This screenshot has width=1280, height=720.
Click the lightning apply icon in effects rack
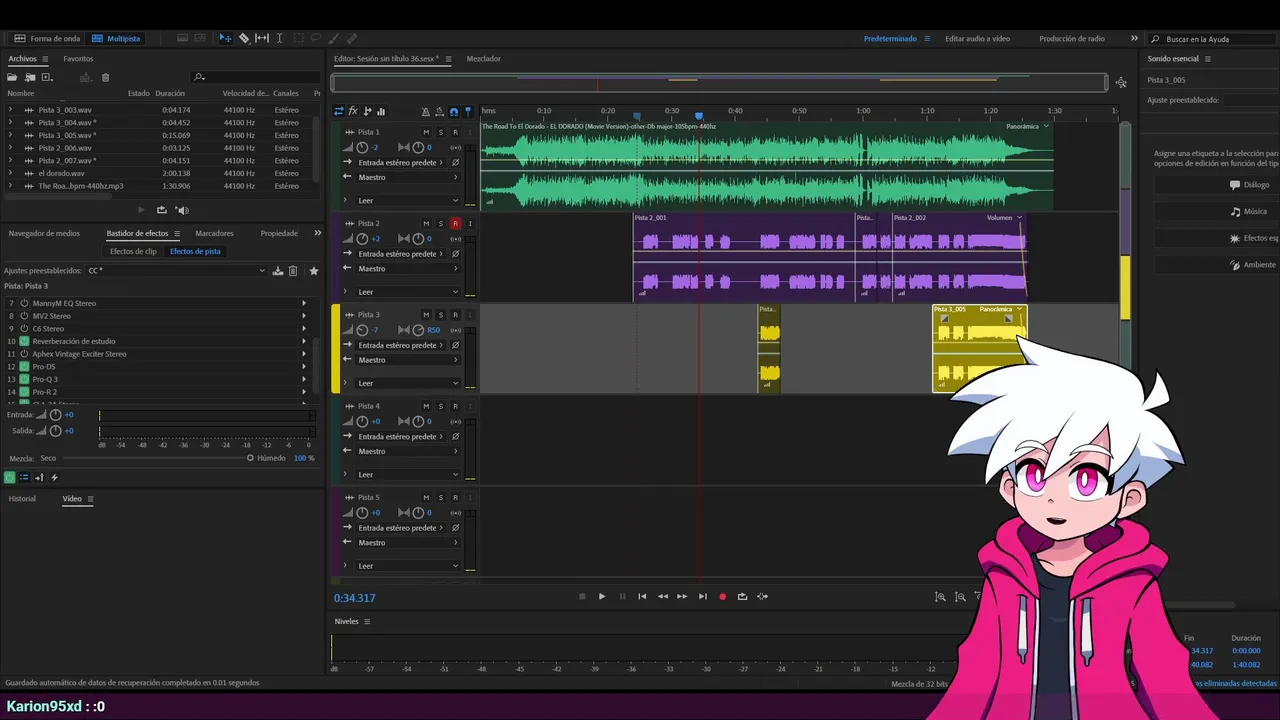54,477
